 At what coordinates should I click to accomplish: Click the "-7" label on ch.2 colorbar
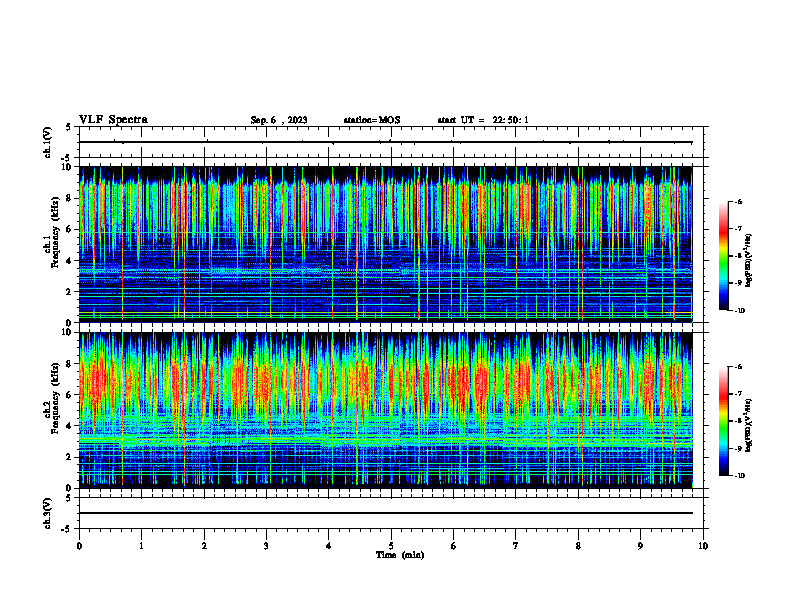(x=738, y=394)
